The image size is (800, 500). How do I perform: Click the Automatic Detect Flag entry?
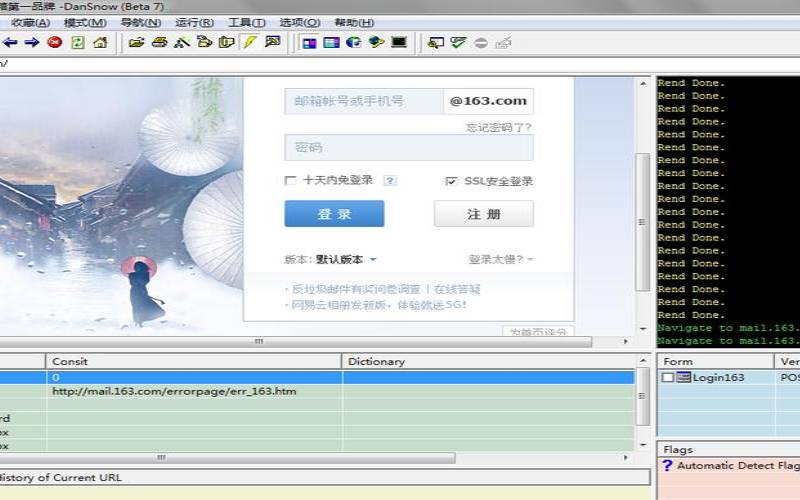[x=738, y=465]
